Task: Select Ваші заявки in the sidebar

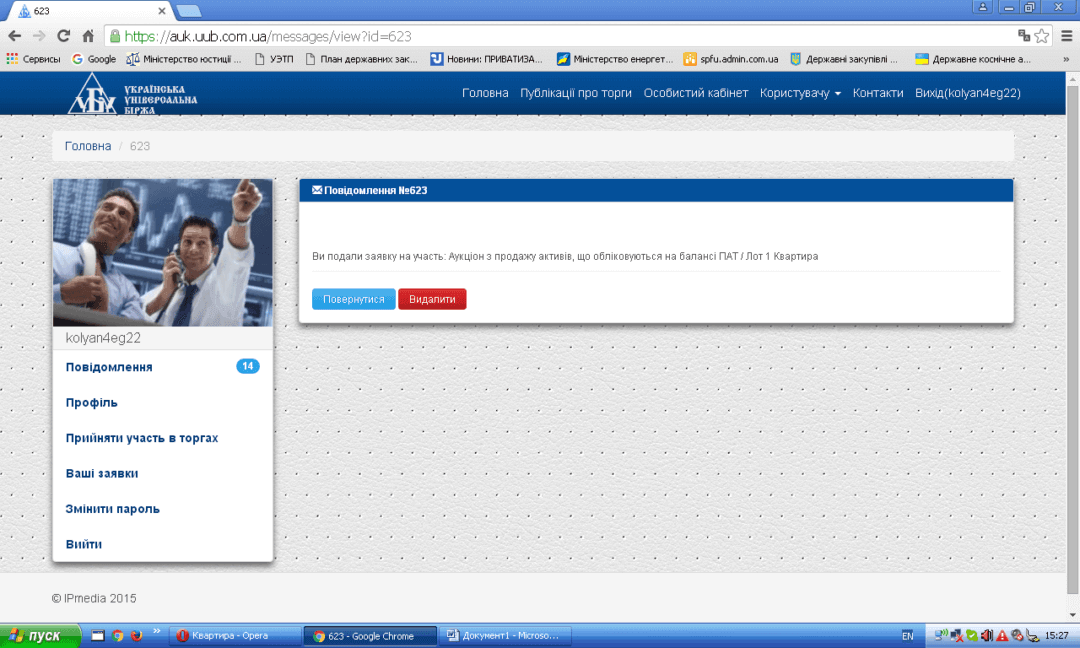Action: (102, 473)
